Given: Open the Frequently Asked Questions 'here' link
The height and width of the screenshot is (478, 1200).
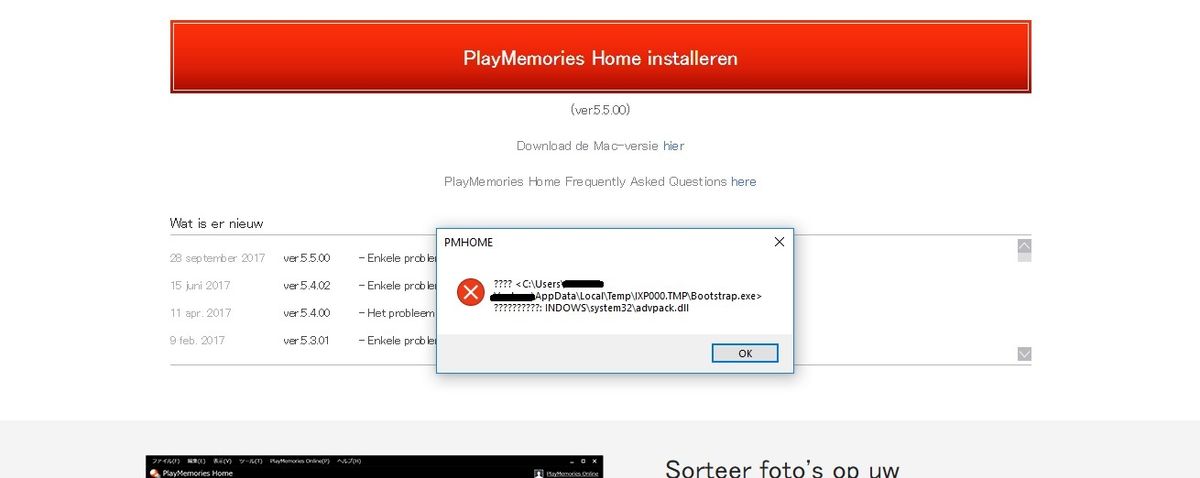Looking at the screenshot, I should (x=743, y=182).
